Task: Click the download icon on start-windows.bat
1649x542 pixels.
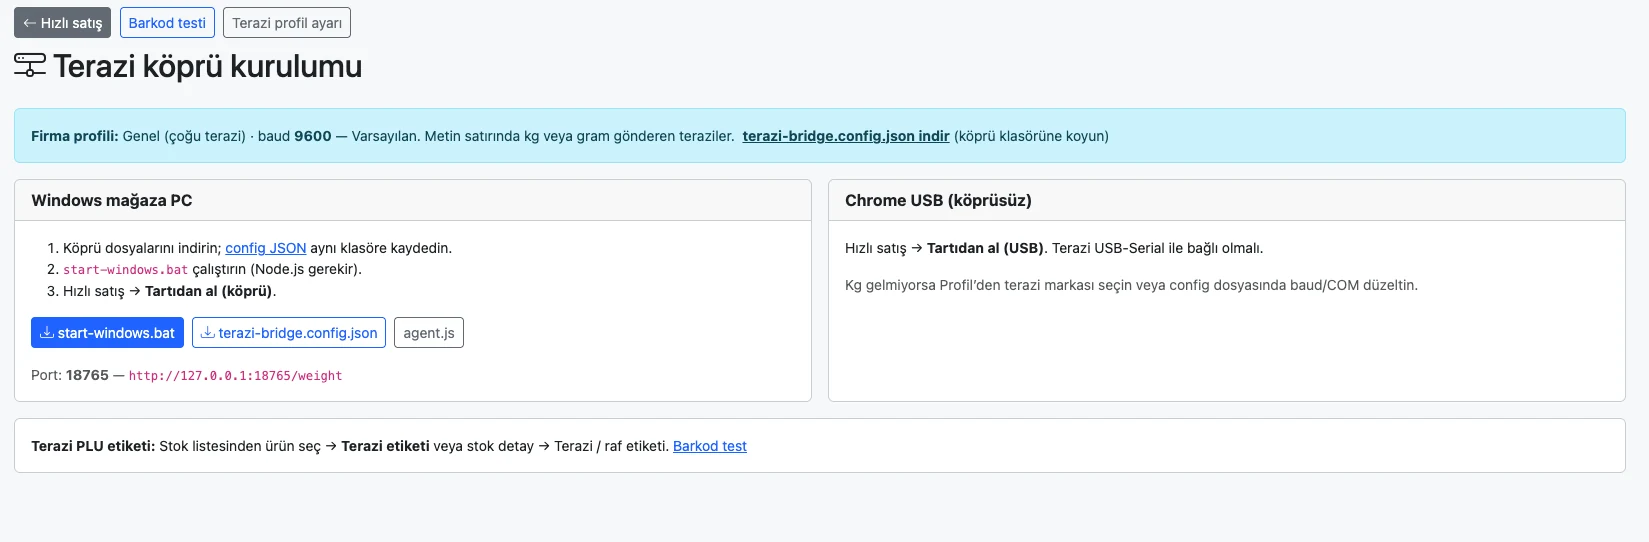Action: (x=47, y=333)
